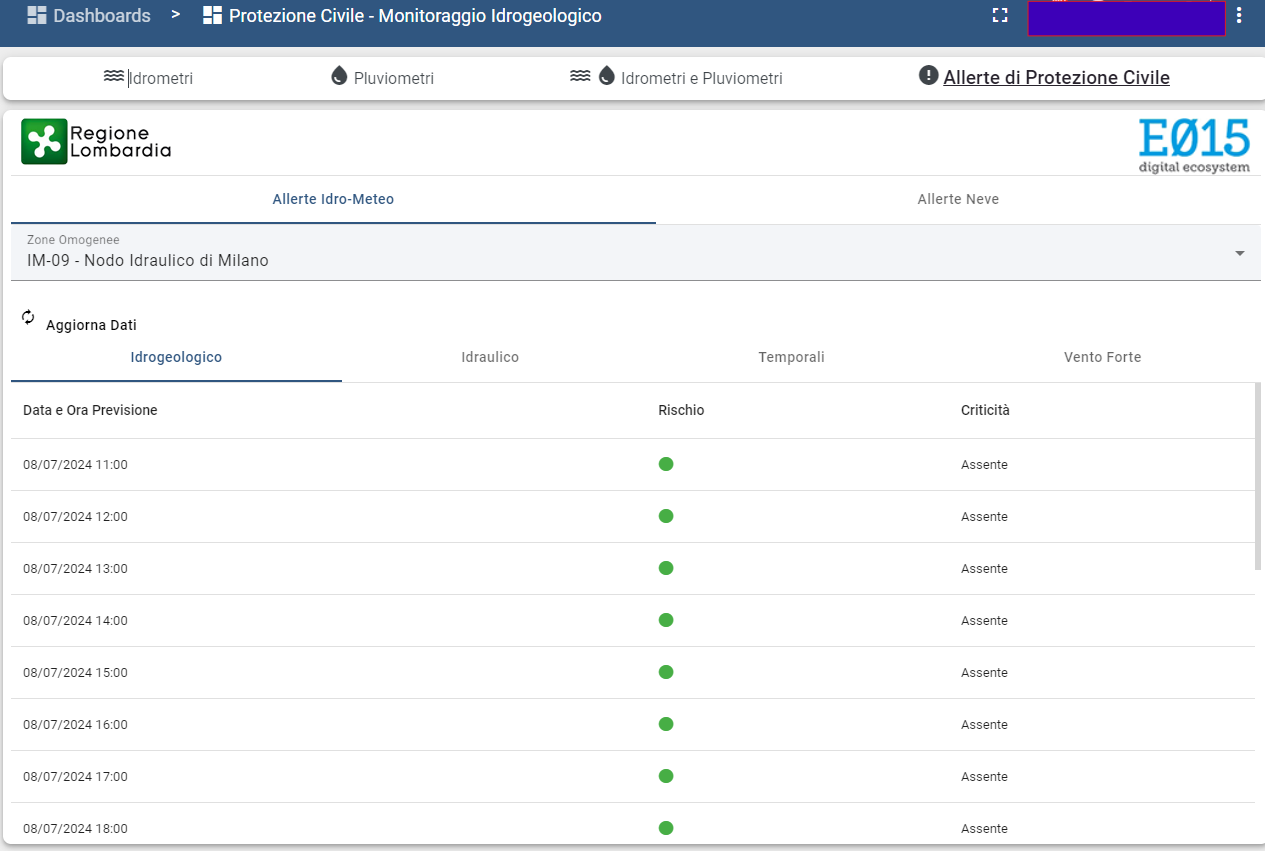Switch to the Vento Forte tab
The height and width of the screenshot is (851, 1265).
[1102, 357]
